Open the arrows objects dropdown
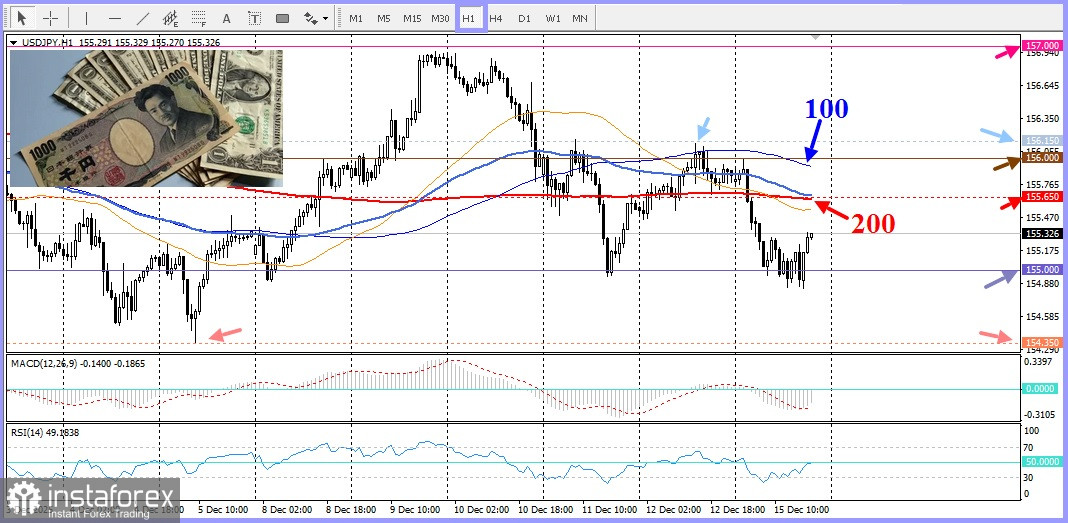 [315, 18]
